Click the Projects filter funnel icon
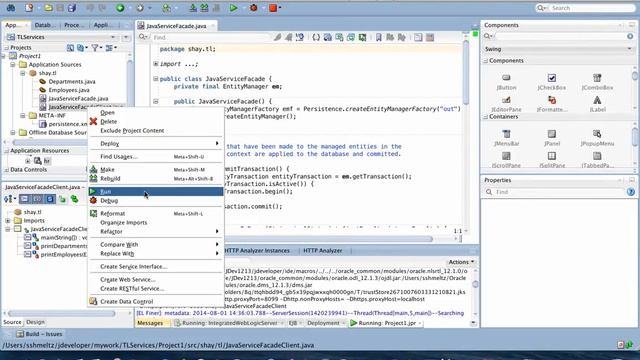The image size is (640, 360). [95, 48]
